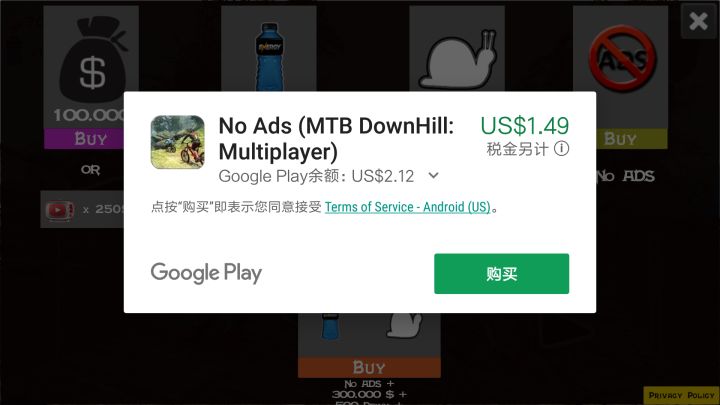Click the Google Play logo
The width and height of the screenshot is (720, 405).
[x=206, y=273]
